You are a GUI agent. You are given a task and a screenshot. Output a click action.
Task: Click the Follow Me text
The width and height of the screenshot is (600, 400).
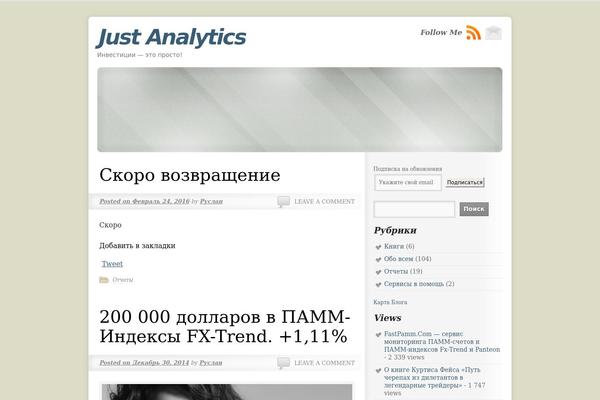[441, 33]
